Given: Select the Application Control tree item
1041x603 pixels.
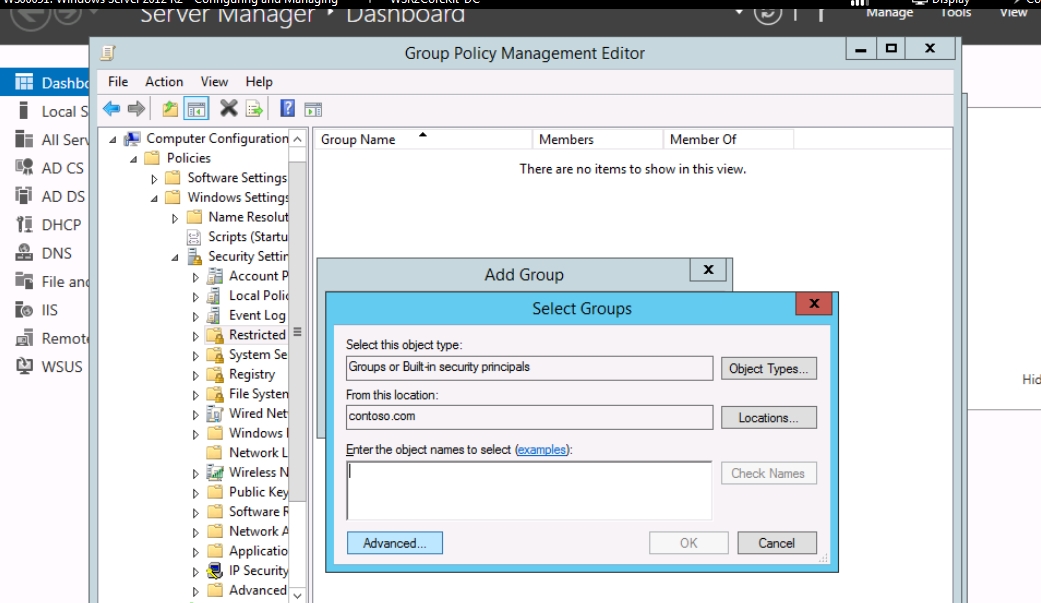Looking at the screenshot, I should (258, 551).
